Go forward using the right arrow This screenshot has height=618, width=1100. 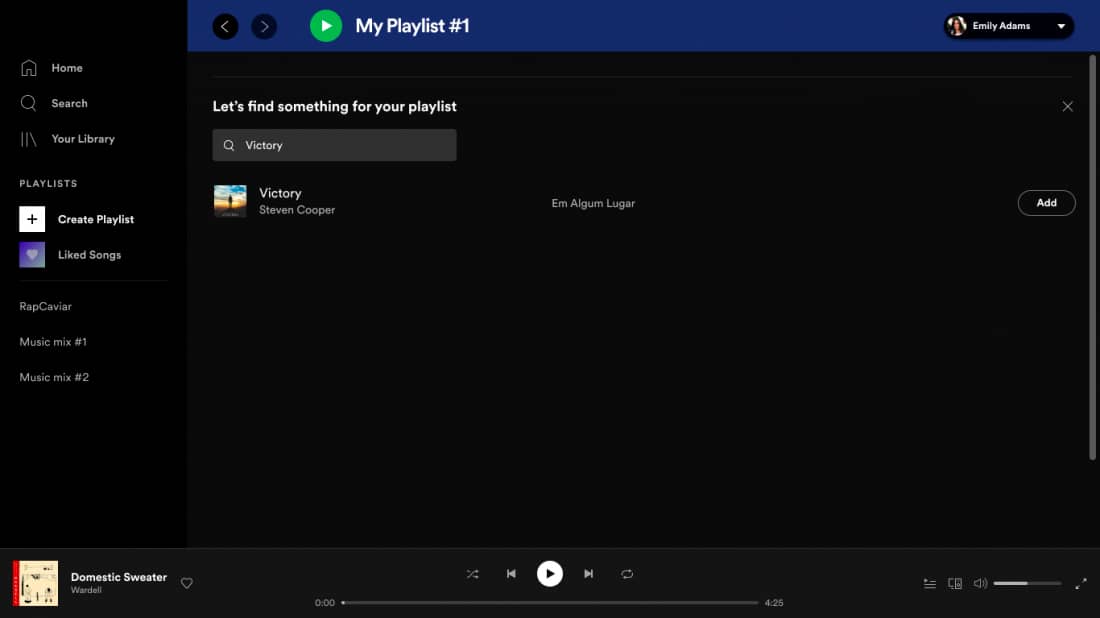coord(264,26)
